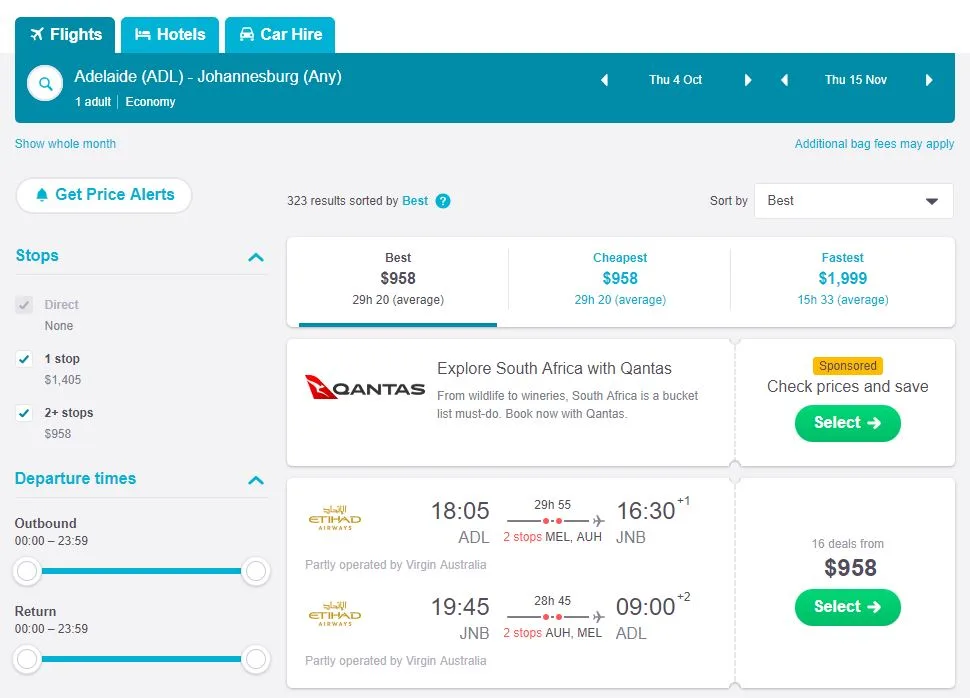Go to previous outbound date arrow
Screen dimensions: 970x698
[604, 80]
